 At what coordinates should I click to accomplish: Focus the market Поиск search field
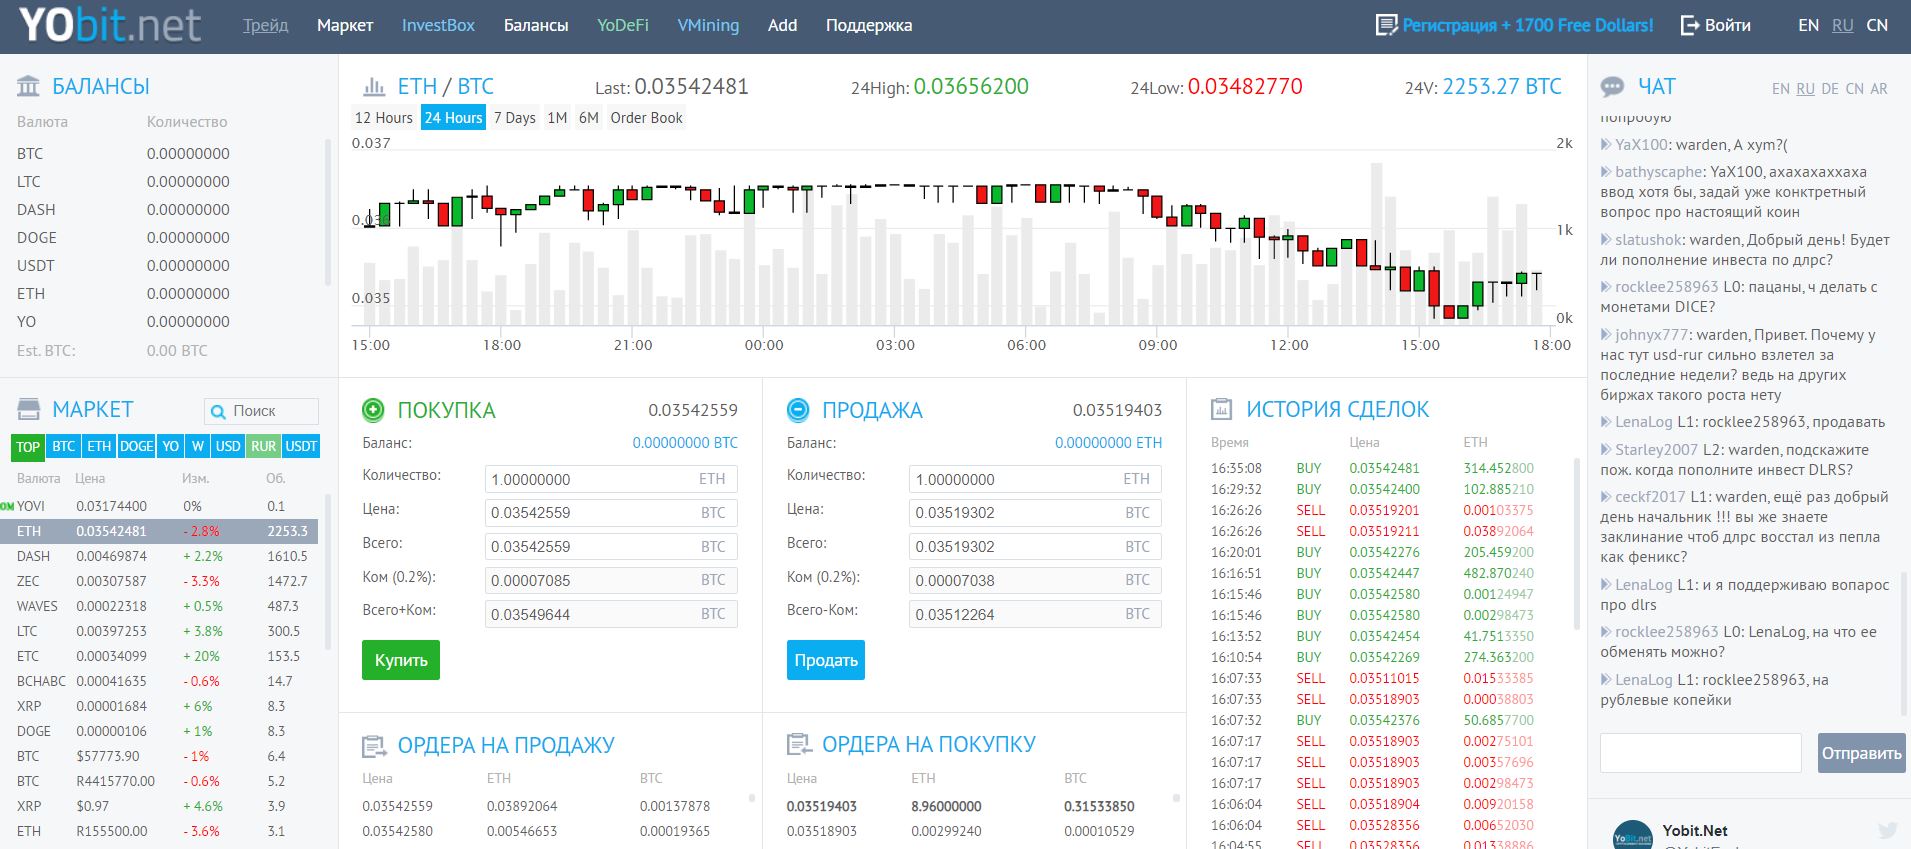[261, 411]
